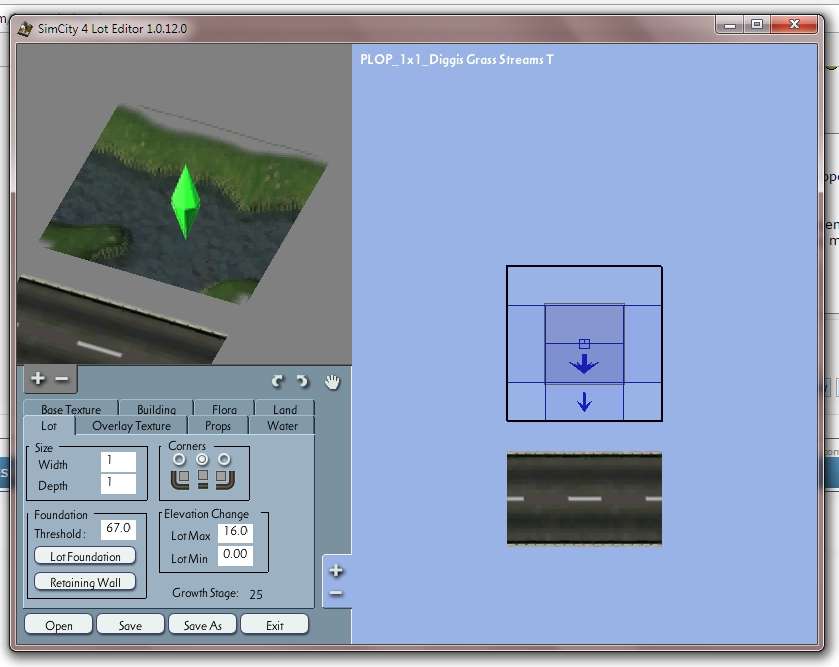The height and width of the screenshot is (667, 839).
Task: Rotate the preview clockwise
Action: tap(303, 381)
